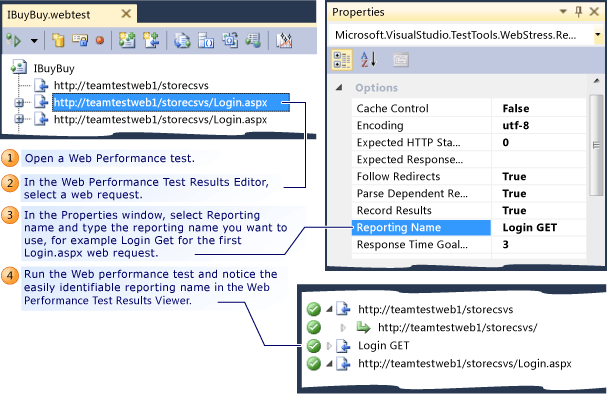607x394 pixels.
Task: Select the Reporting Name property
Action: [x=421, y=228]
